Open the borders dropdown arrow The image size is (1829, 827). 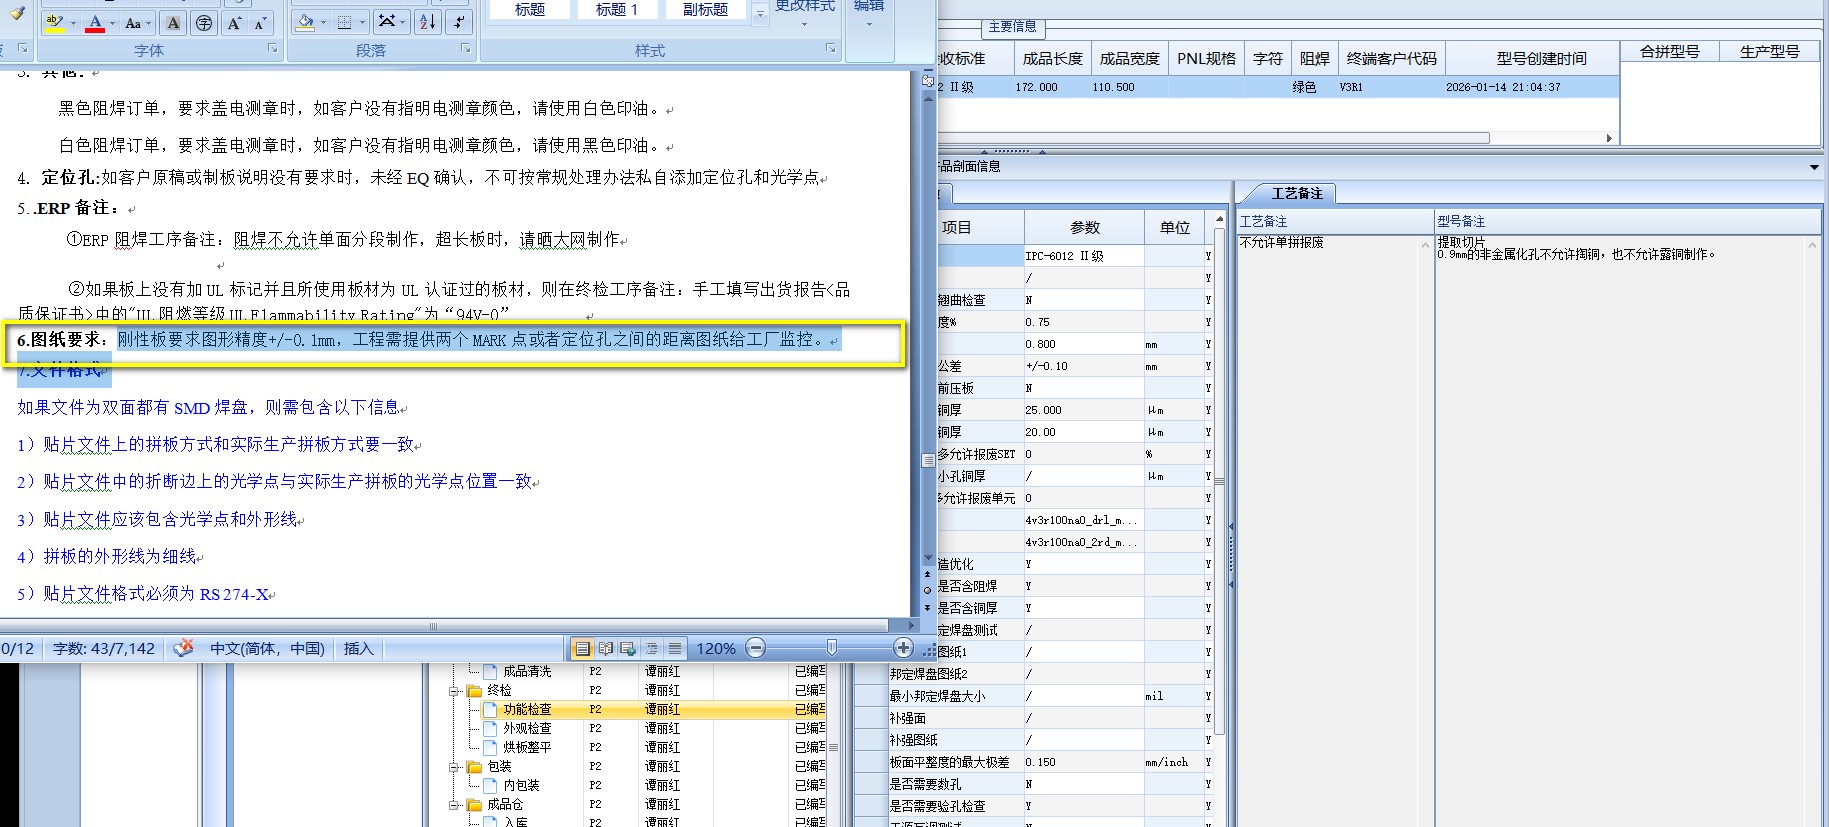(362, 22)
